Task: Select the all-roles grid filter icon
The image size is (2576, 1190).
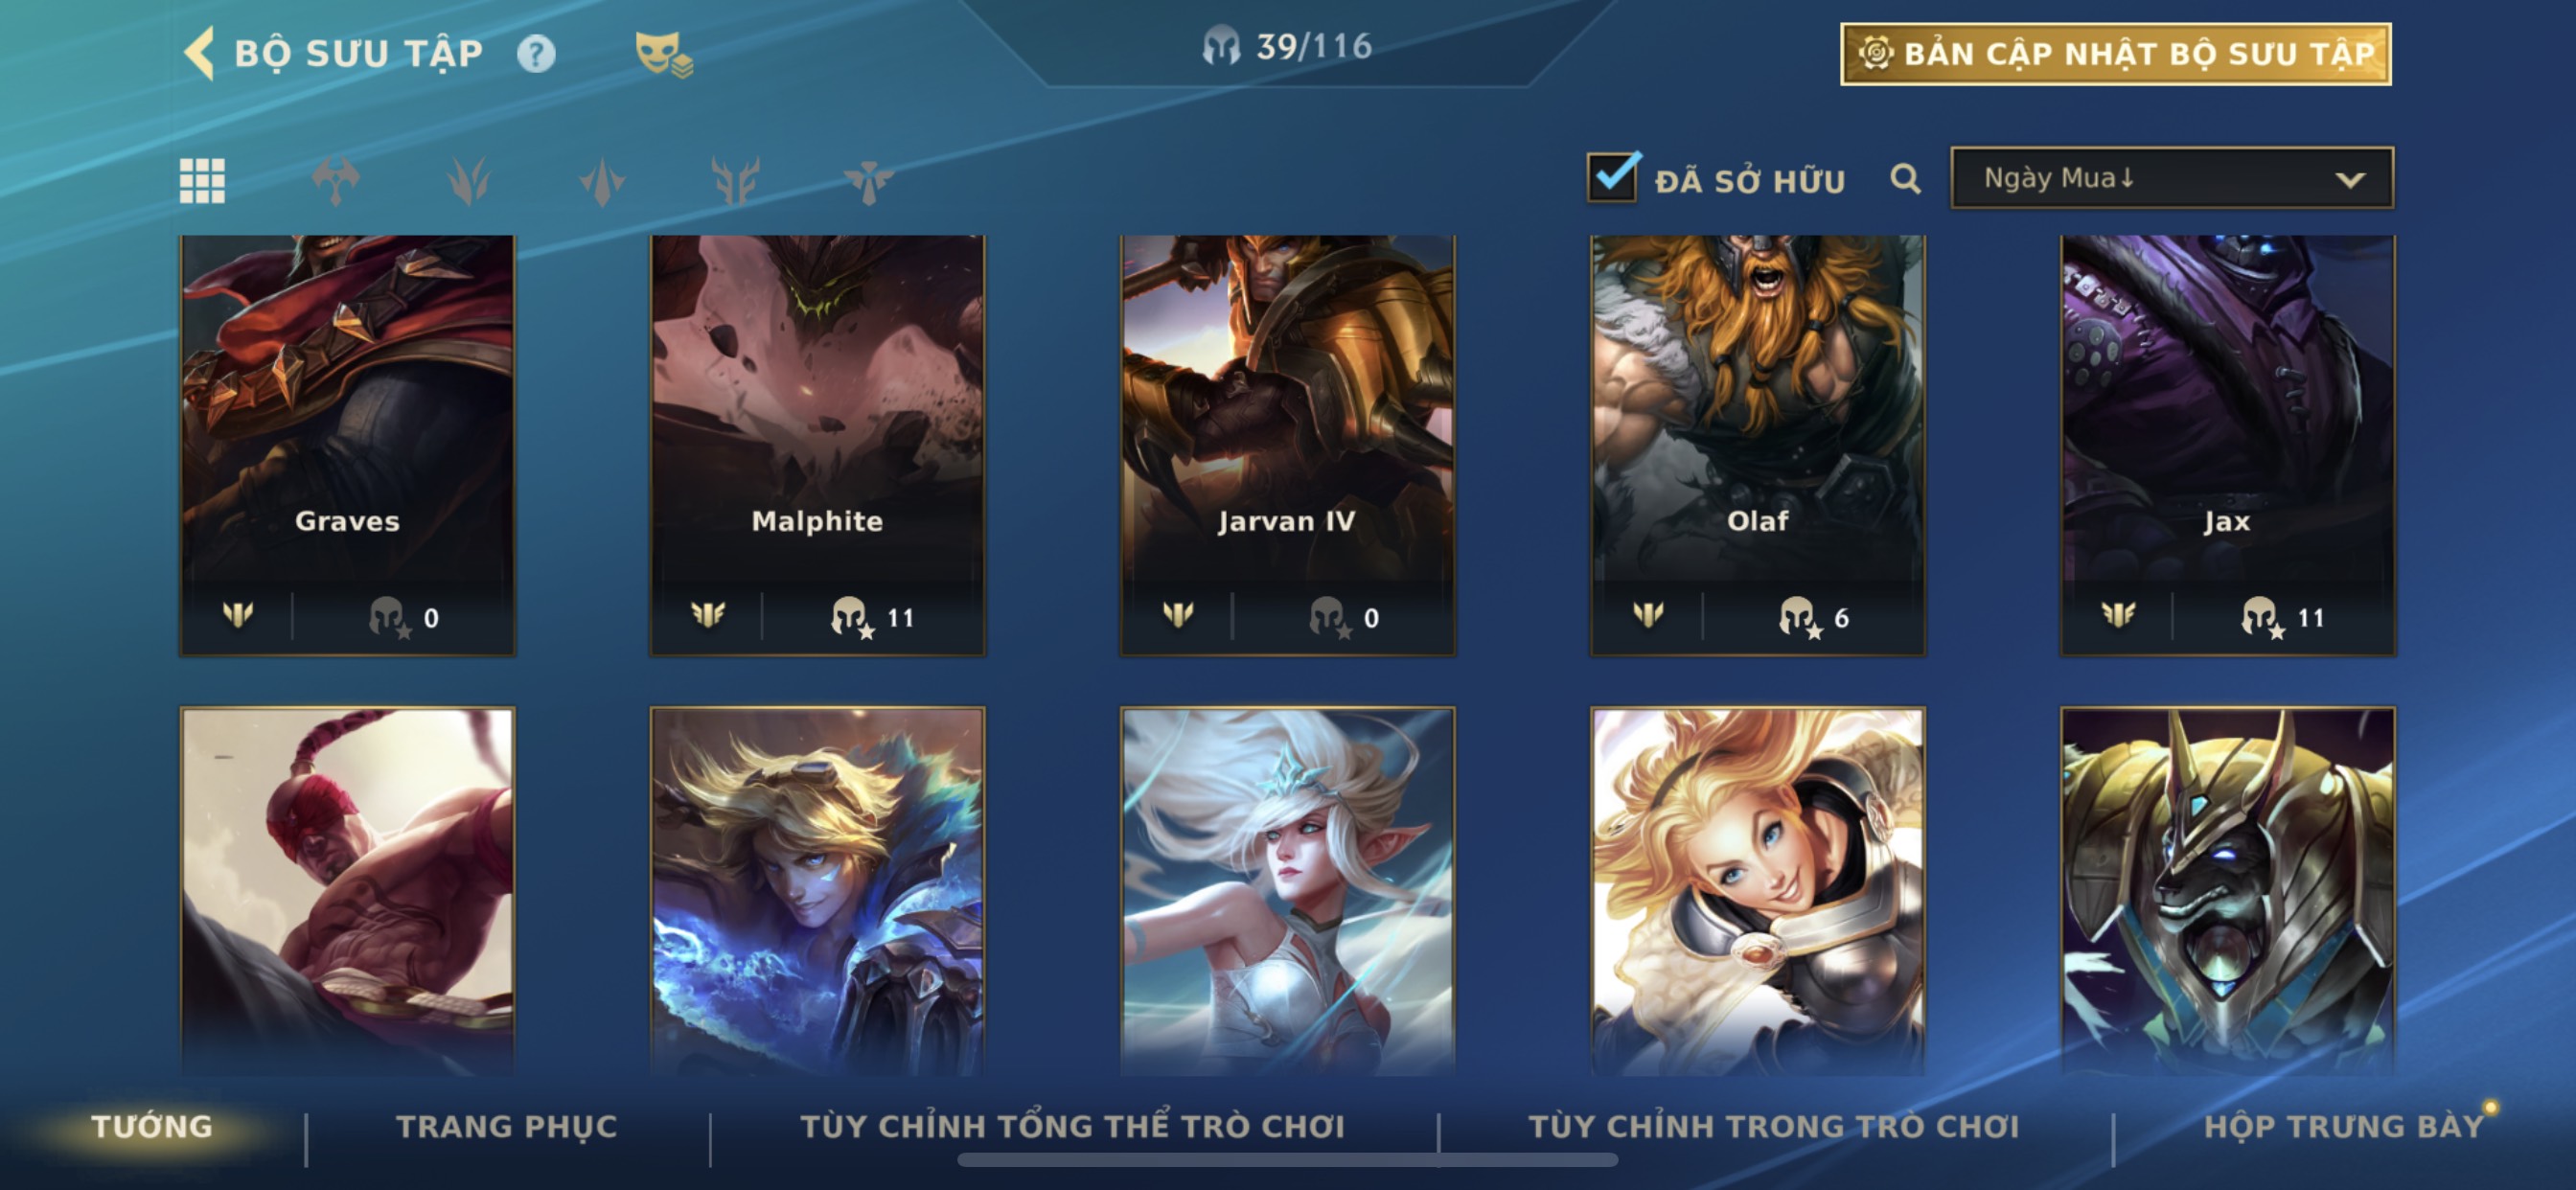Action: (x=202, y=181)
